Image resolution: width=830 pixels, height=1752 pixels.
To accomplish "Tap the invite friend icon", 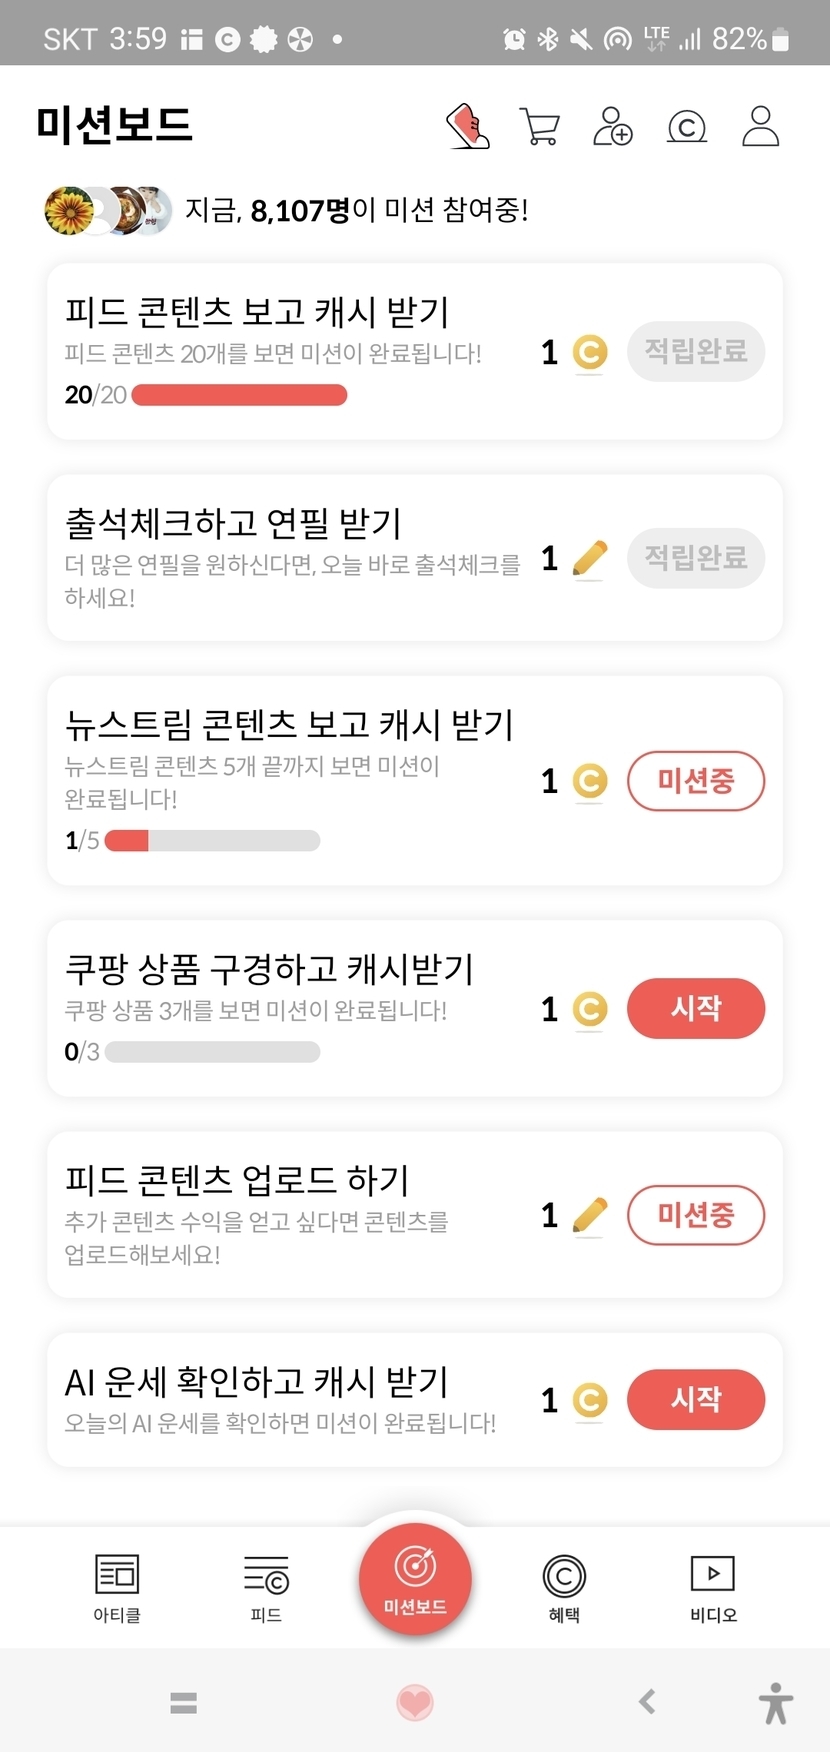I will pos(612,127).
